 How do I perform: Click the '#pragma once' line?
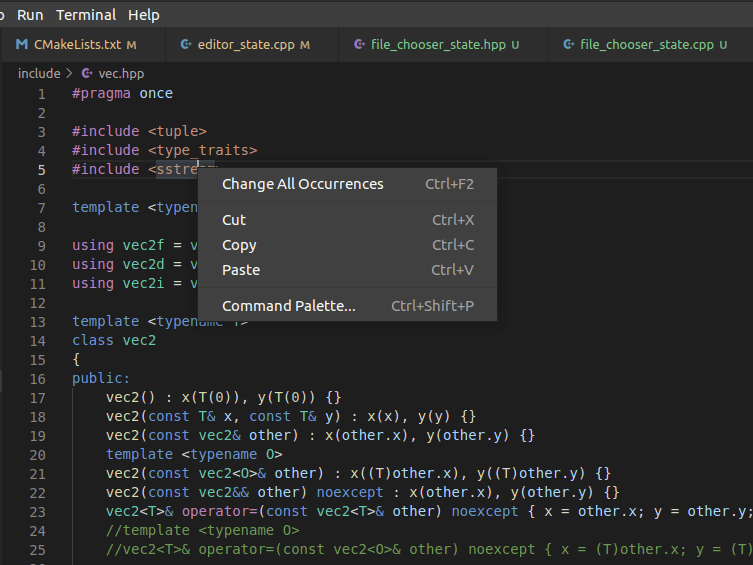pyautogui.click(x=122, y=93)
